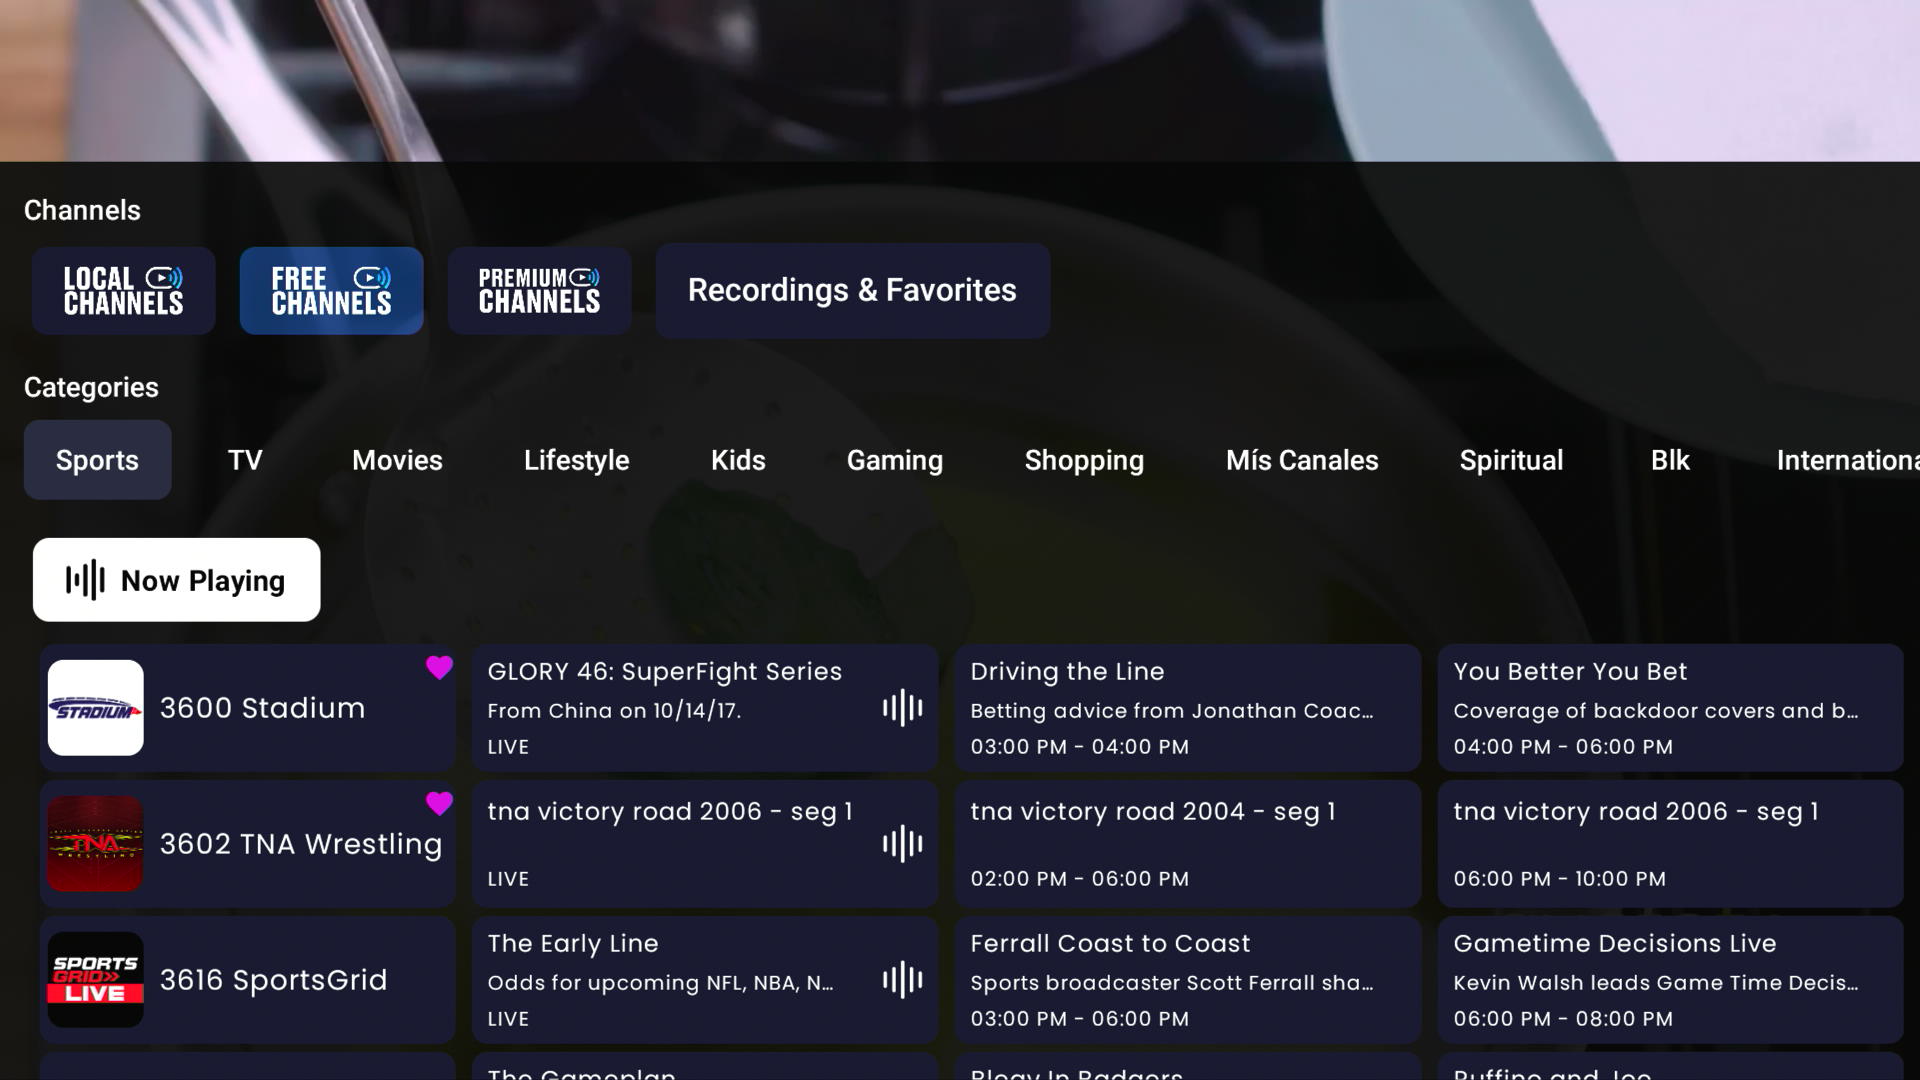
Task: Open Premium Channels logo button
Action: click(x=539, y=291)
